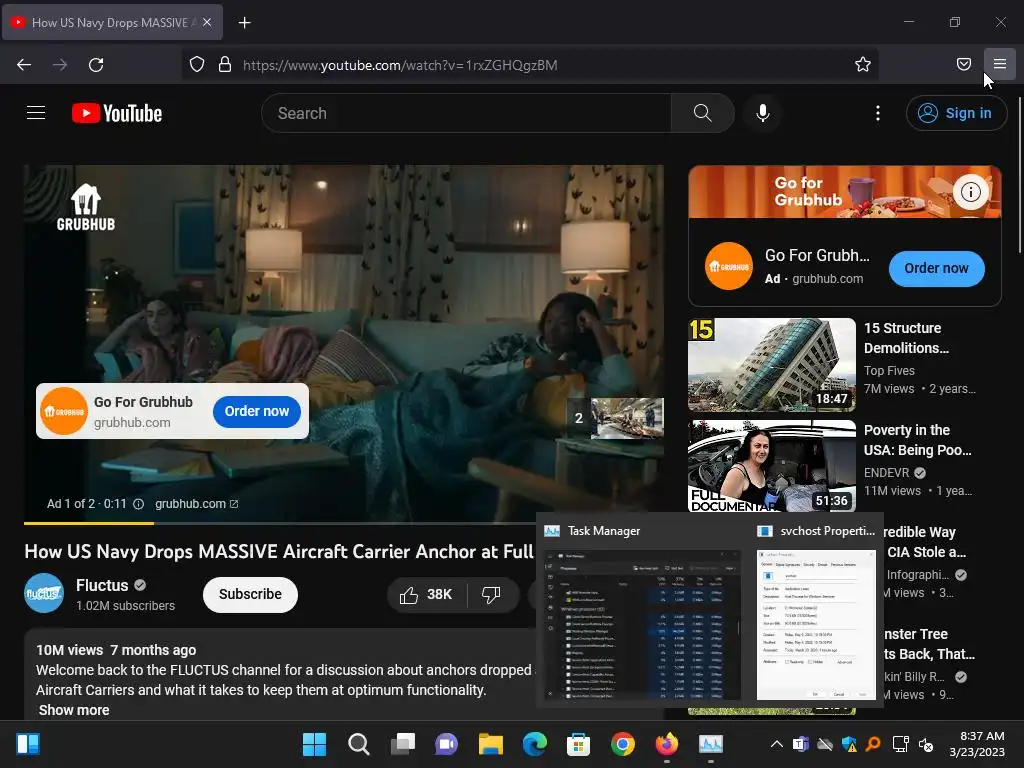Open the 15 Structure Demolitions title
This screenshot has width=1024, height=768.
click(906, 338)
